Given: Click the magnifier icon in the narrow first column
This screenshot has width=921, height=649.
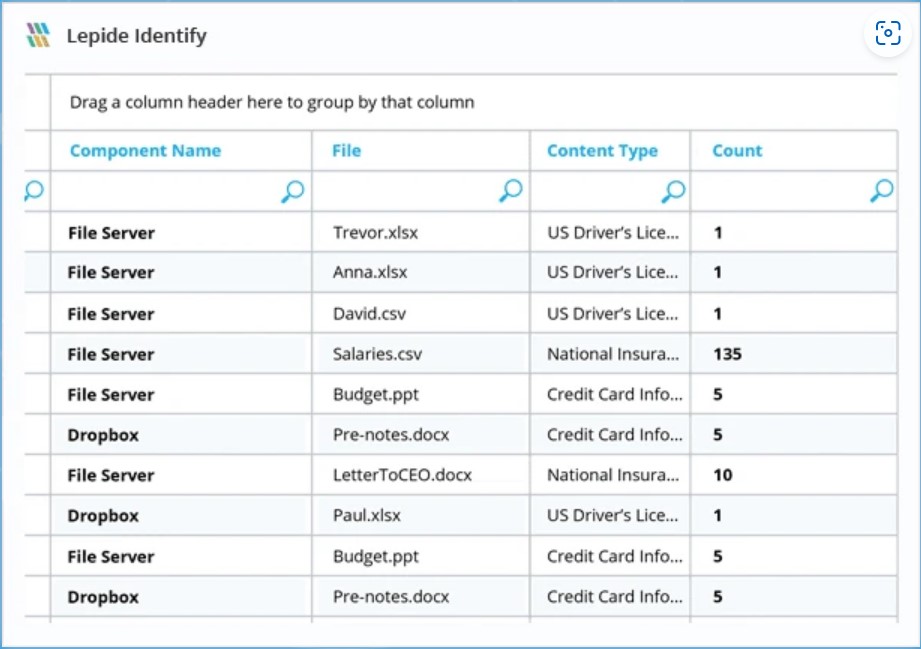Looking at the screenshot, I should tap(34, 190).
